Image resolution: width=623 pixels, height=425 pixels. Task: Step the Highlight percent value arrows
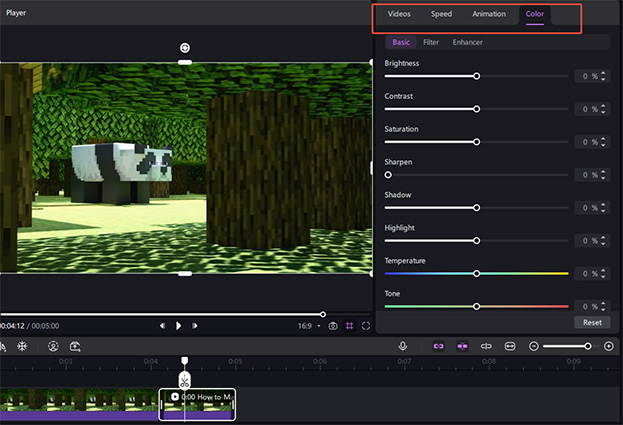click(x=603, y=241)
